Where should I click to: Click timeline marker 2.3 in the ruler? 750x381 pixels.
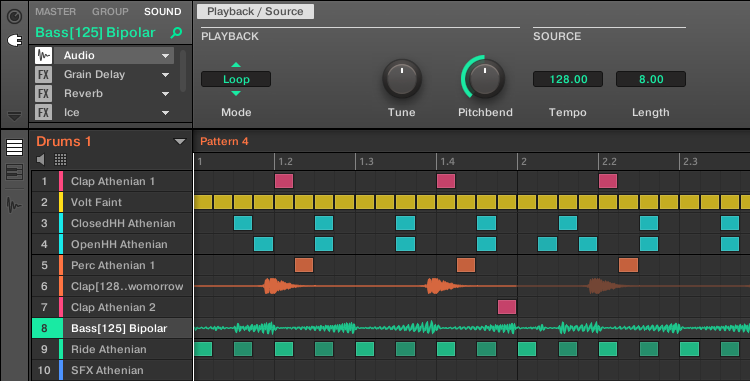click(x=690, y=162)
